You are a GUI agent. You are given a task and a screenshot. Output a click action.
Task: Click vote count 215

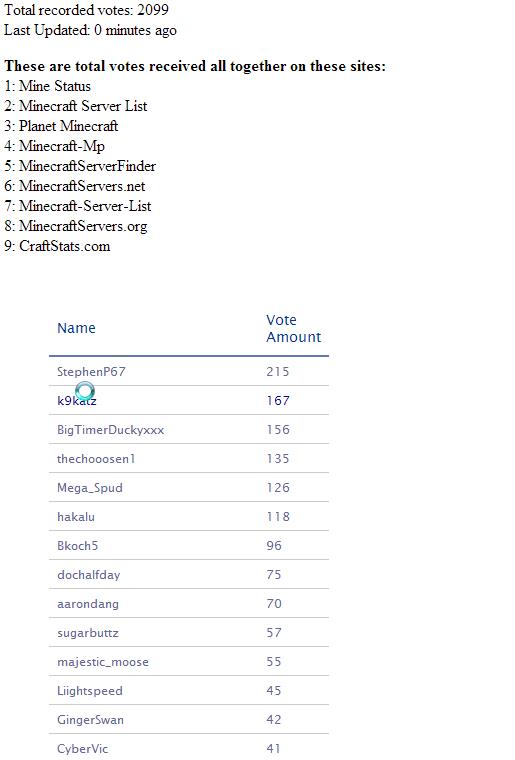coord(278,372)
